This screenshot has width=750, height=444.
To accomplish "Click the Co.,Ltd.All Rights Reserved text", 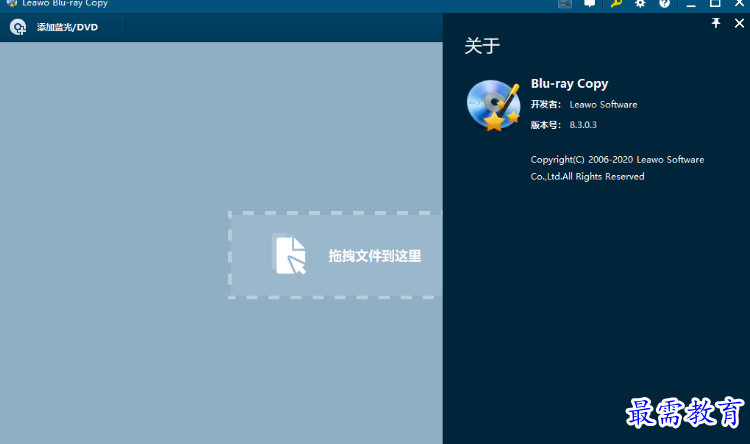I will (x=587, y=177).
